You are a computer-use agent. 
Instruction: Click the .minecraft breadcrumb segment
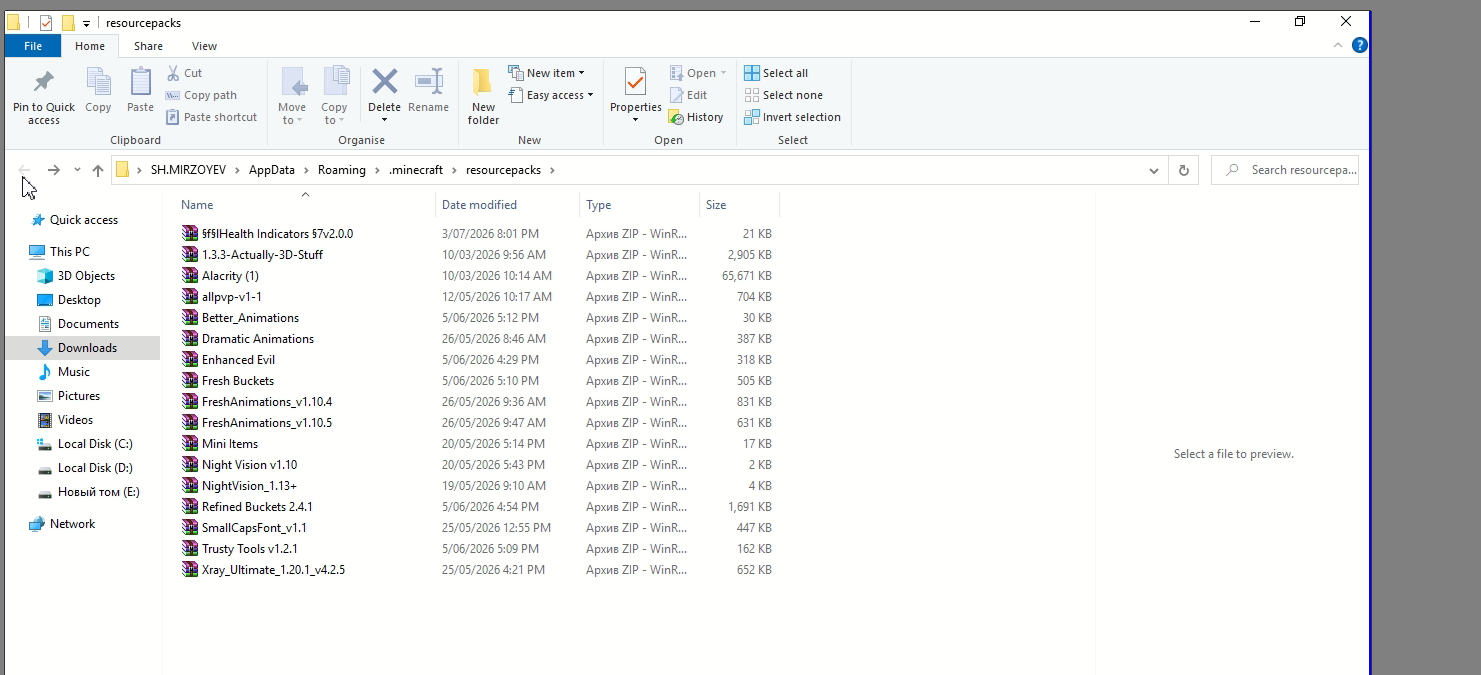(416, 170)
